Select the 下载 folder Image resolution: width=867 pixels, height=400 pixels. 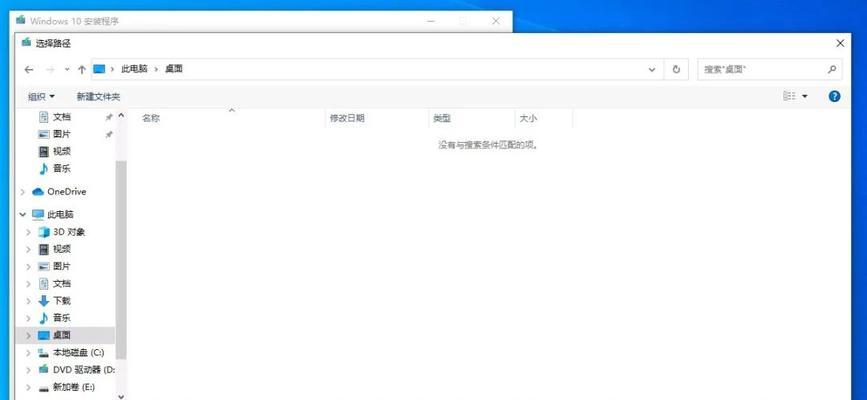(62, 300)
